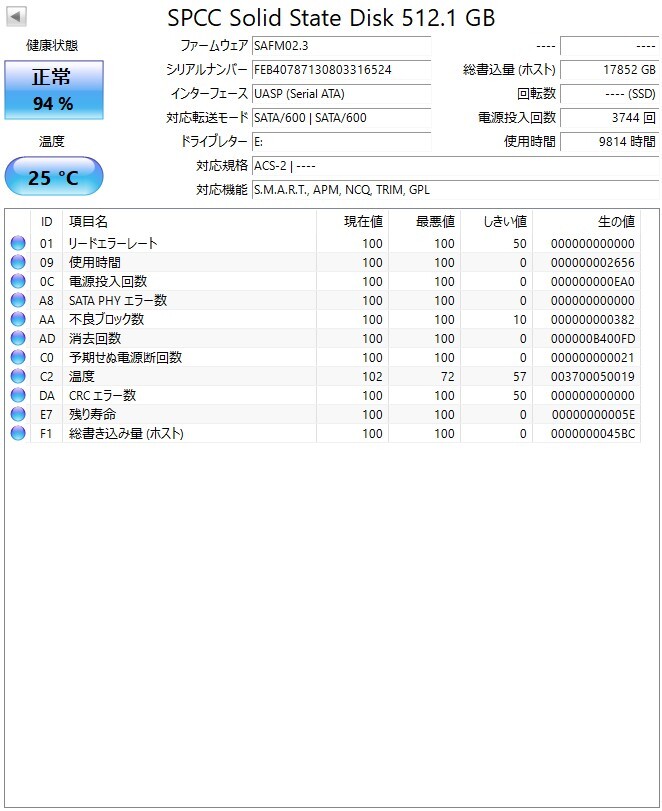Click raw value 00000000005E

[x=593, y=414]
